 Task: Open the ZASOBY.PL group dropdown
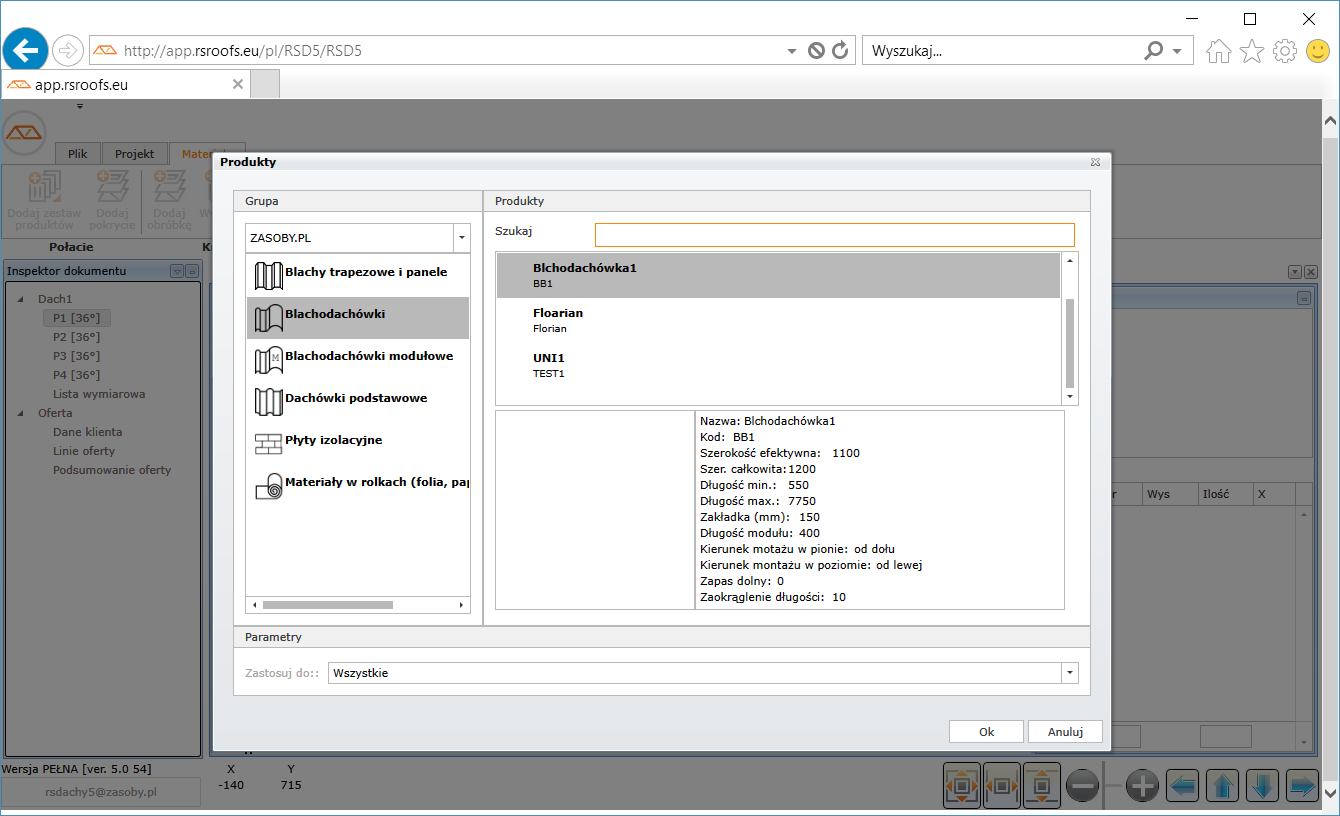tap(461, 238)
